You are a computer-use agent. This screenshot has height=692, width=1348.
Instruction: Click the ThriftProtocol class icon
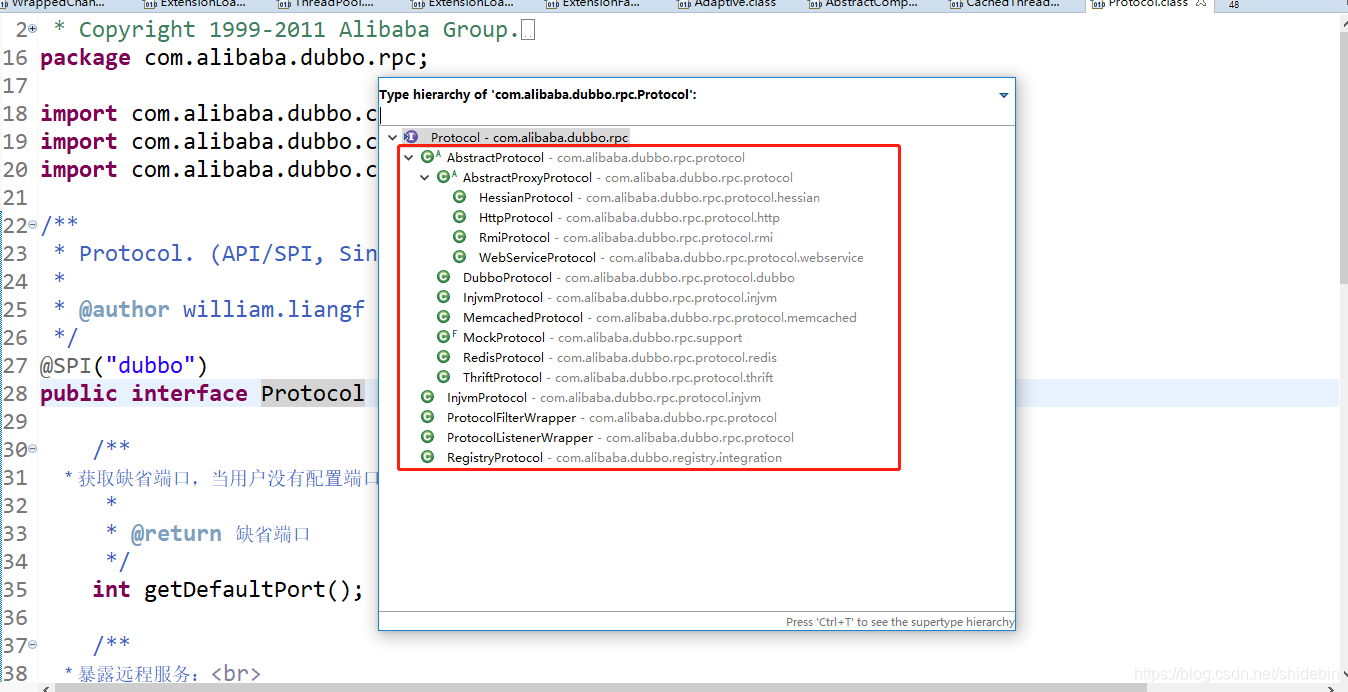point(443,377)
